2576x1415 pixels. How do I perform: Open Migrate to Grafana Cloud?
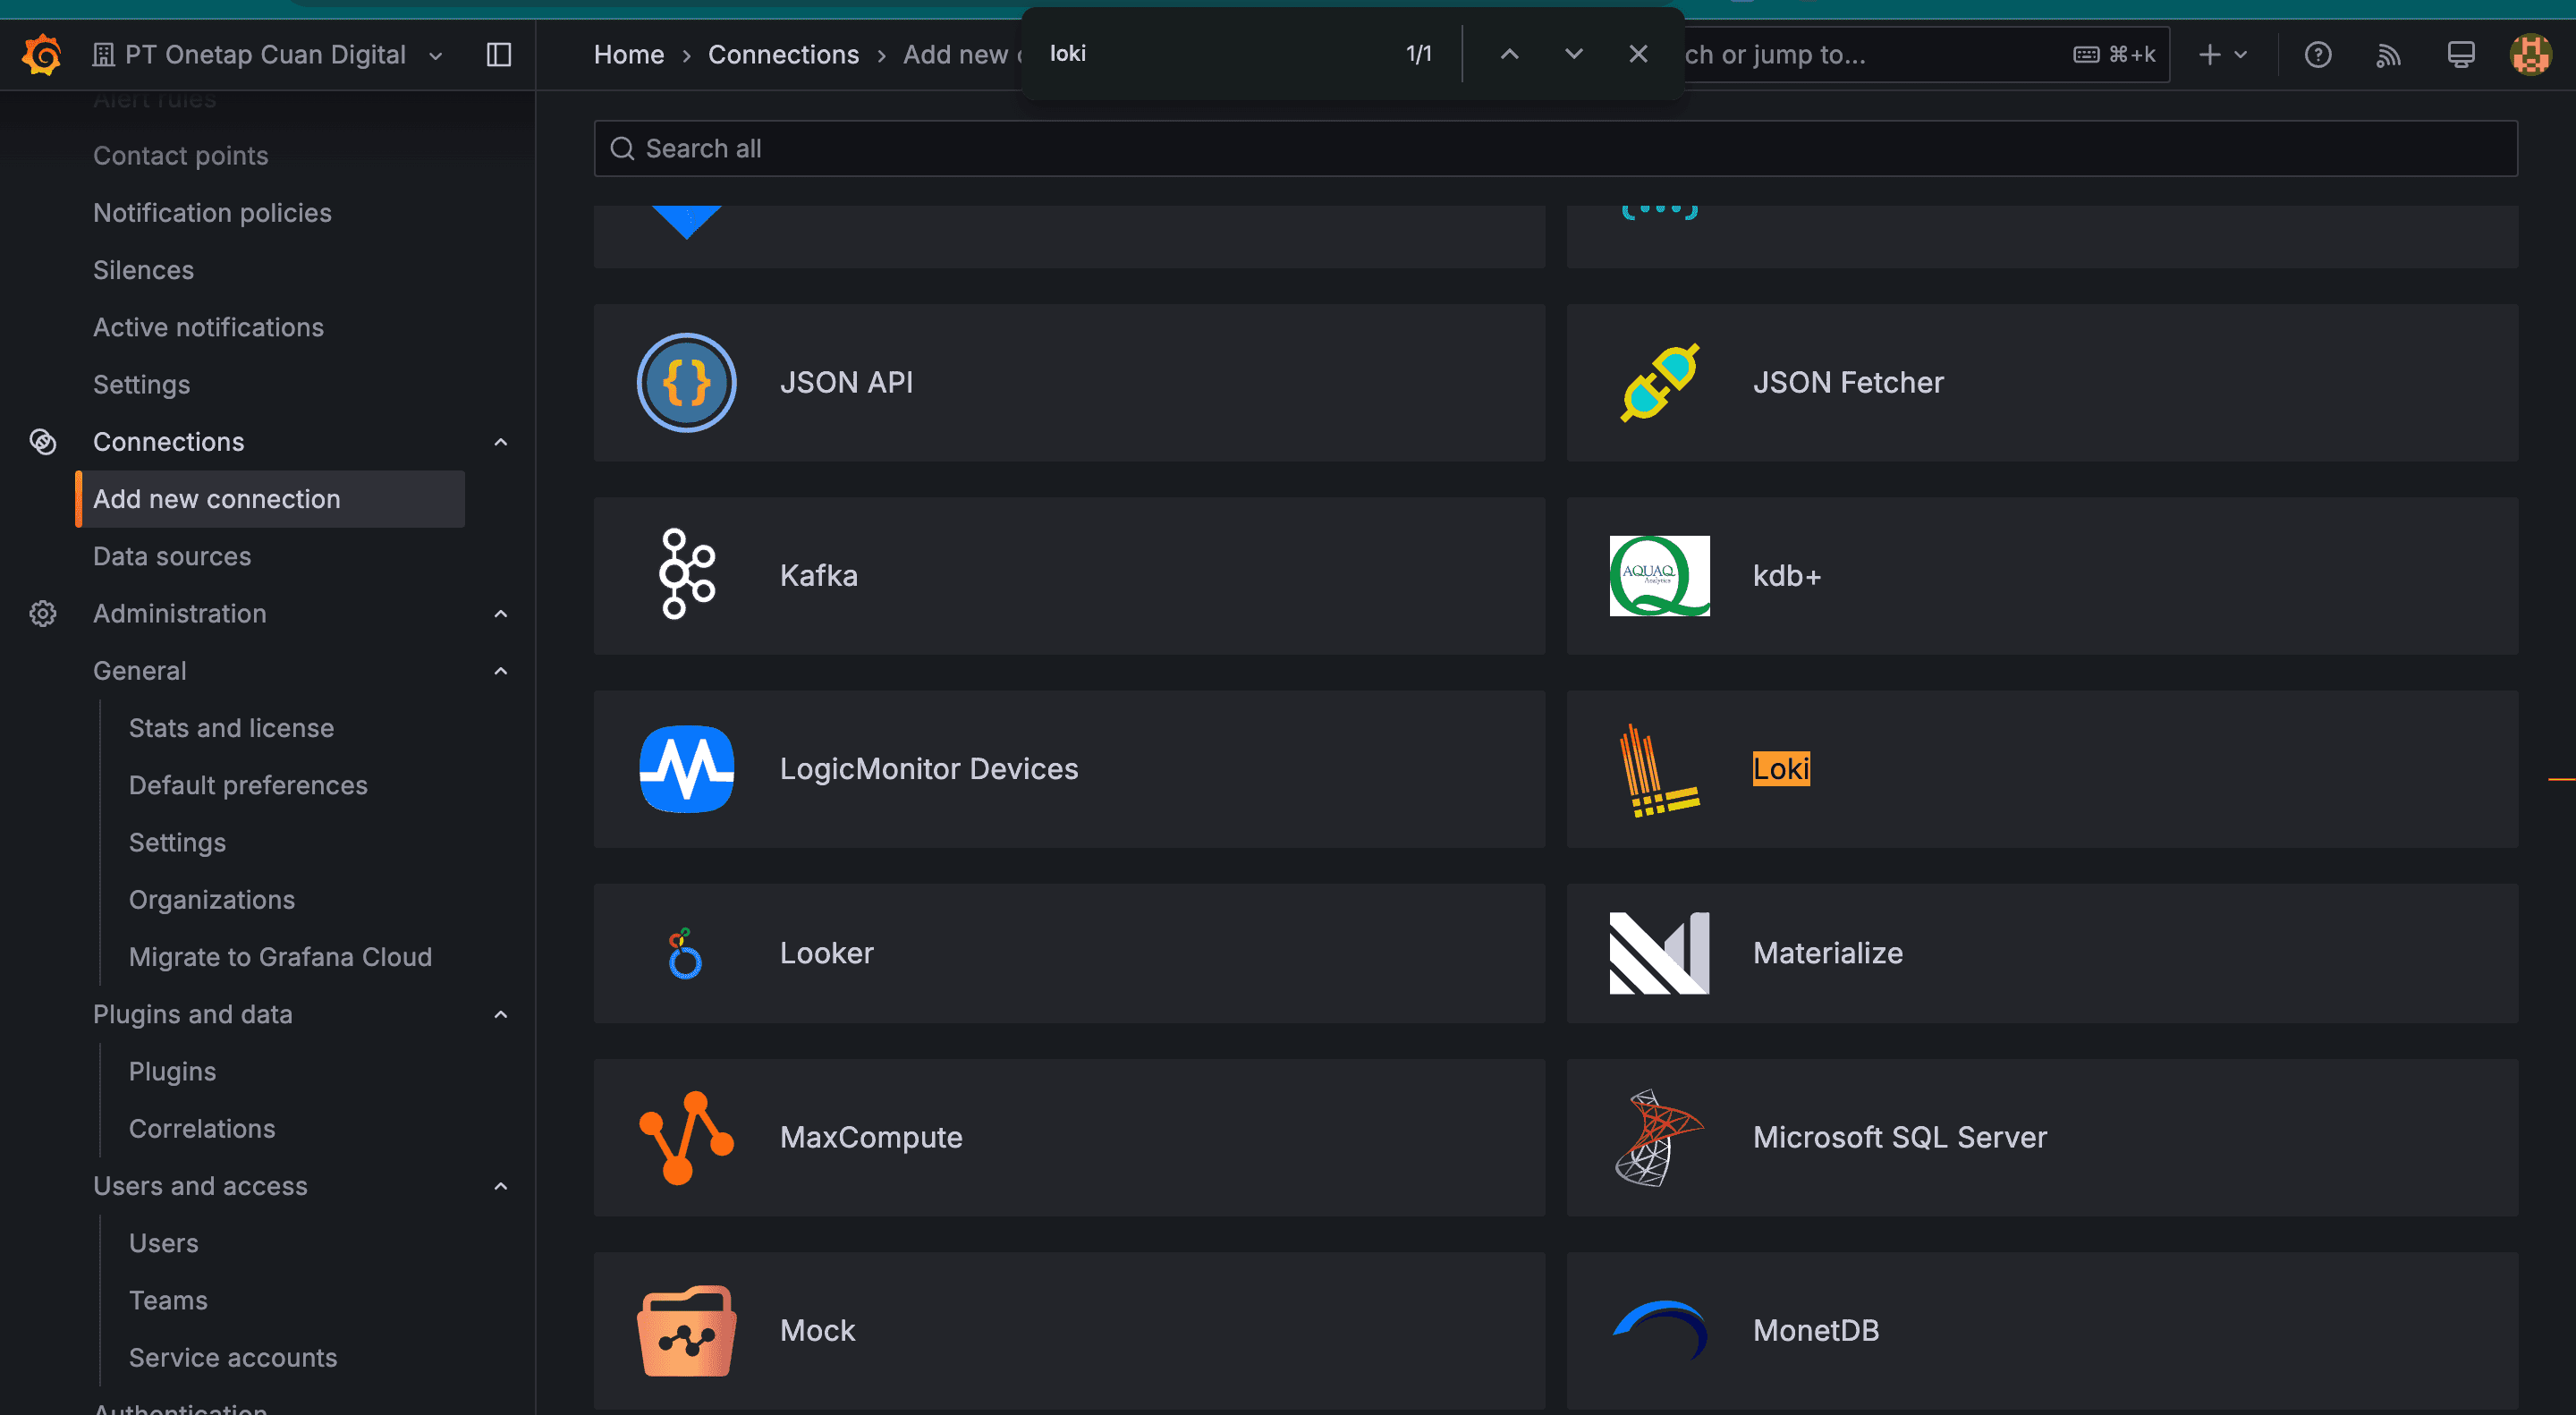tap(280, 957)
